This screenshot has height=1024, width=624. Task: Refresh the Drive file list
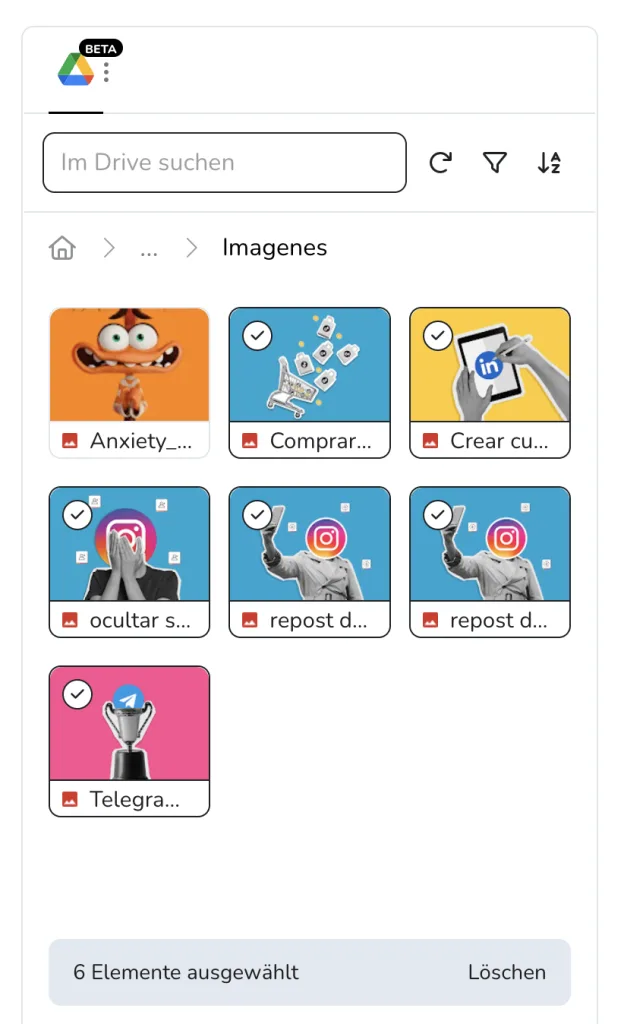[x=440, y=163]
